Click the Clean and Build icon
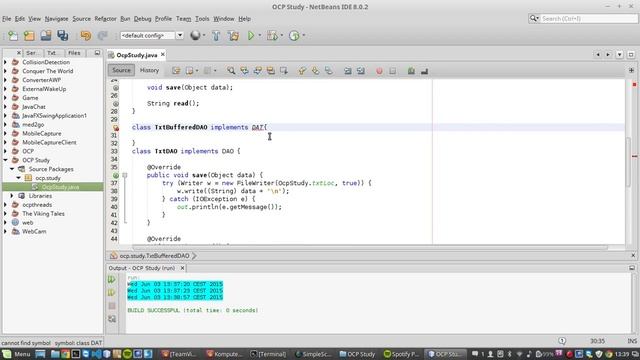Viewport: 640px width, 360px height. [233, 36]
